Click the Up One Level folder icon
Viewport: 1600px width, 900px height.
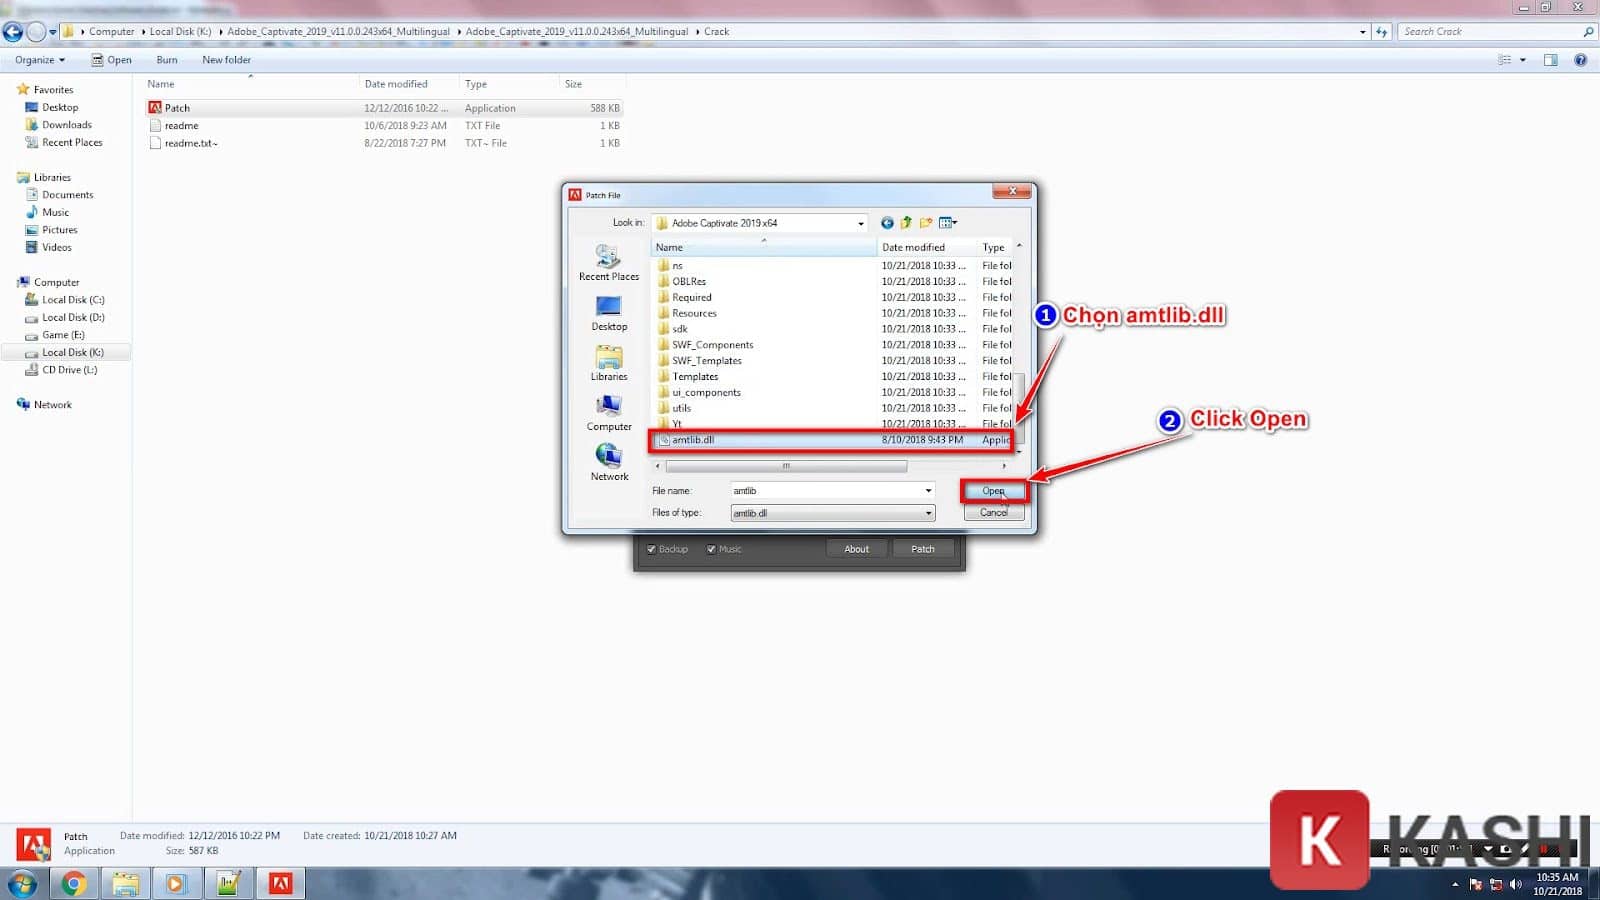[906, 223]
